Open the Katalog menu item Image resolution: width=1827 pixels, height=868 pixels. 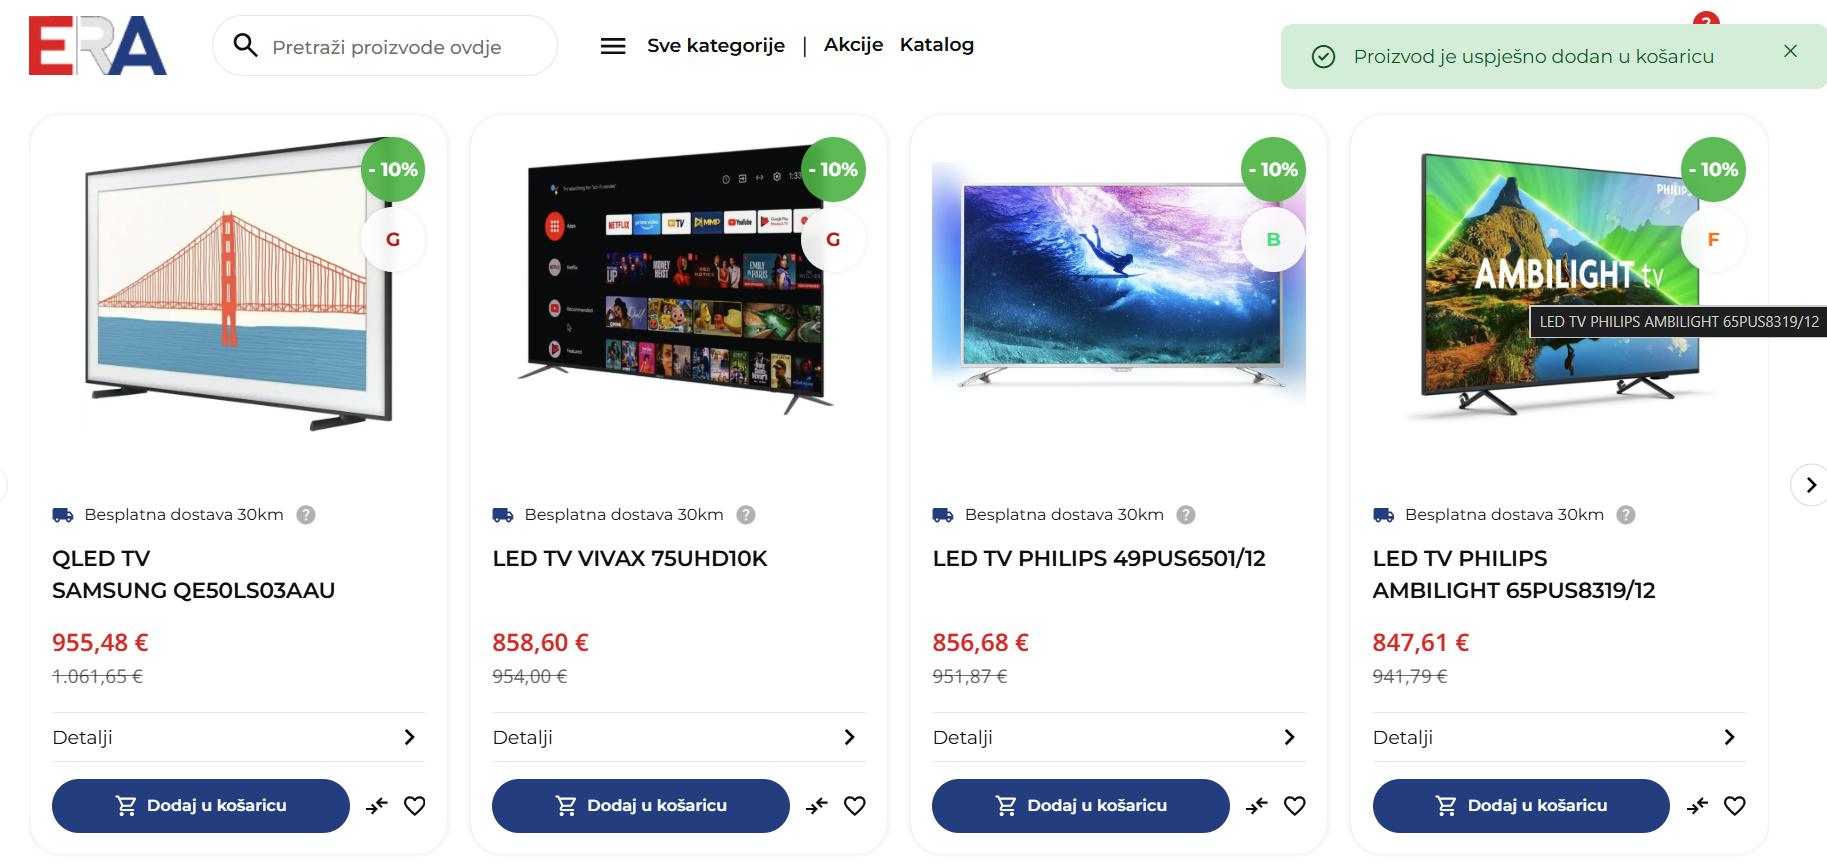click(937, 45)
